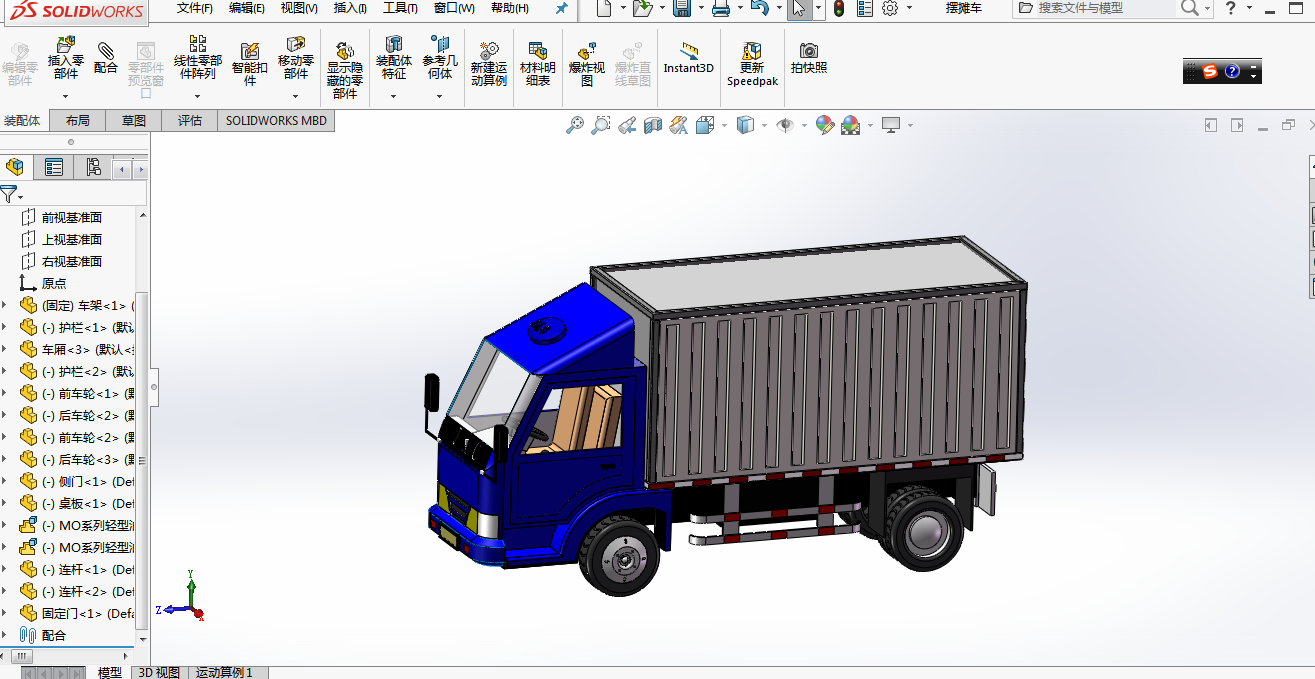This screenshot has height=679, width=1315.
Task: Click the Reference Geometry (参考几何体) icon
Action: tap(440, 45)
